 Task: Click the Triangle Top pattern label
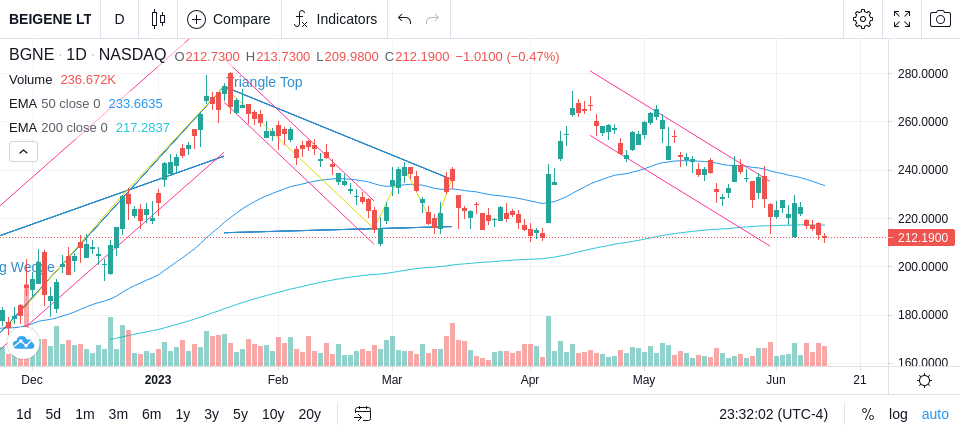[264, 82]
